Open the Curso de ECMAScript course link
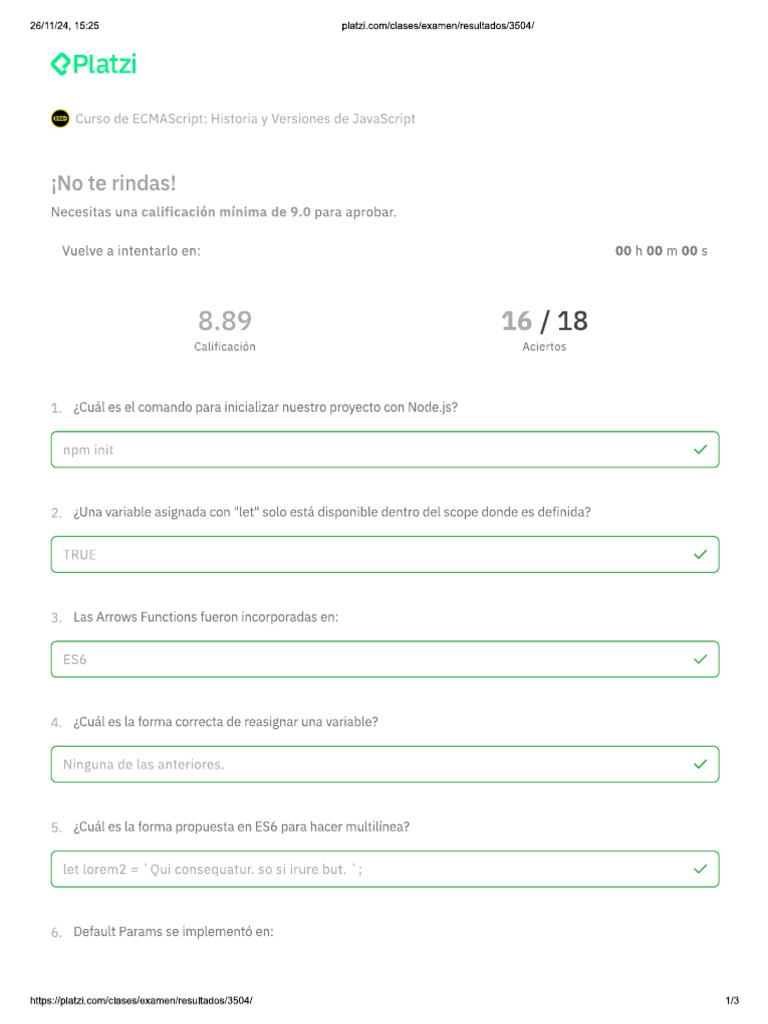The width and height of the screenshot is (768, 1024). coord(245,118)
